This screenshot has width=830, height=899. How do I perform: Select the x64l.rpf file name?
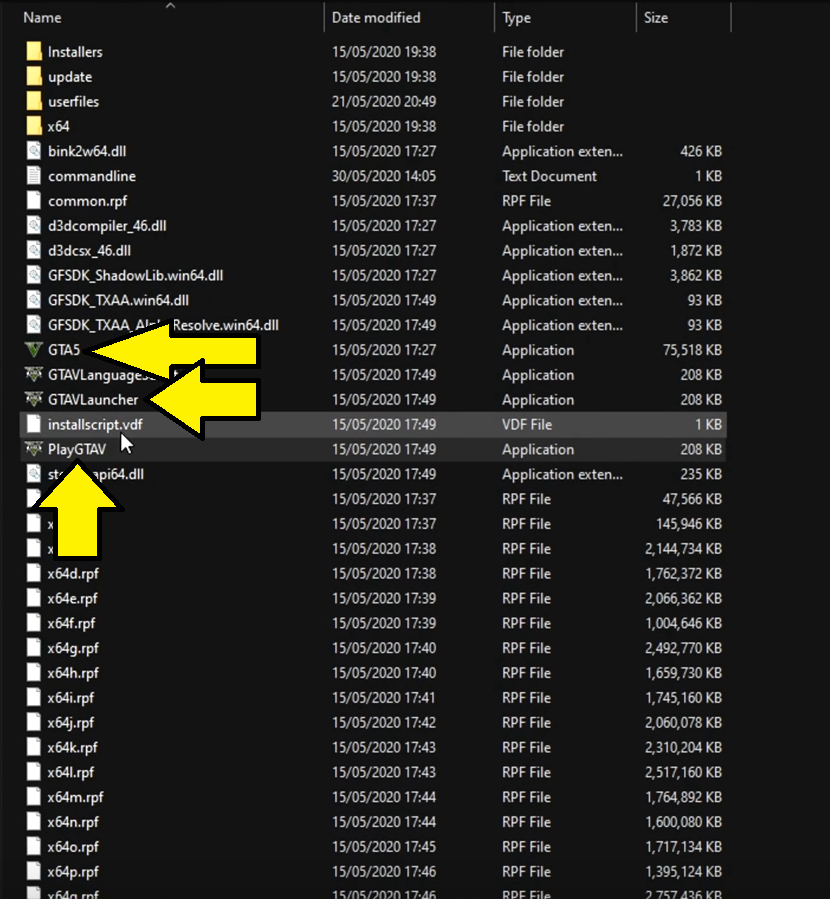click(x=71, y=772)
